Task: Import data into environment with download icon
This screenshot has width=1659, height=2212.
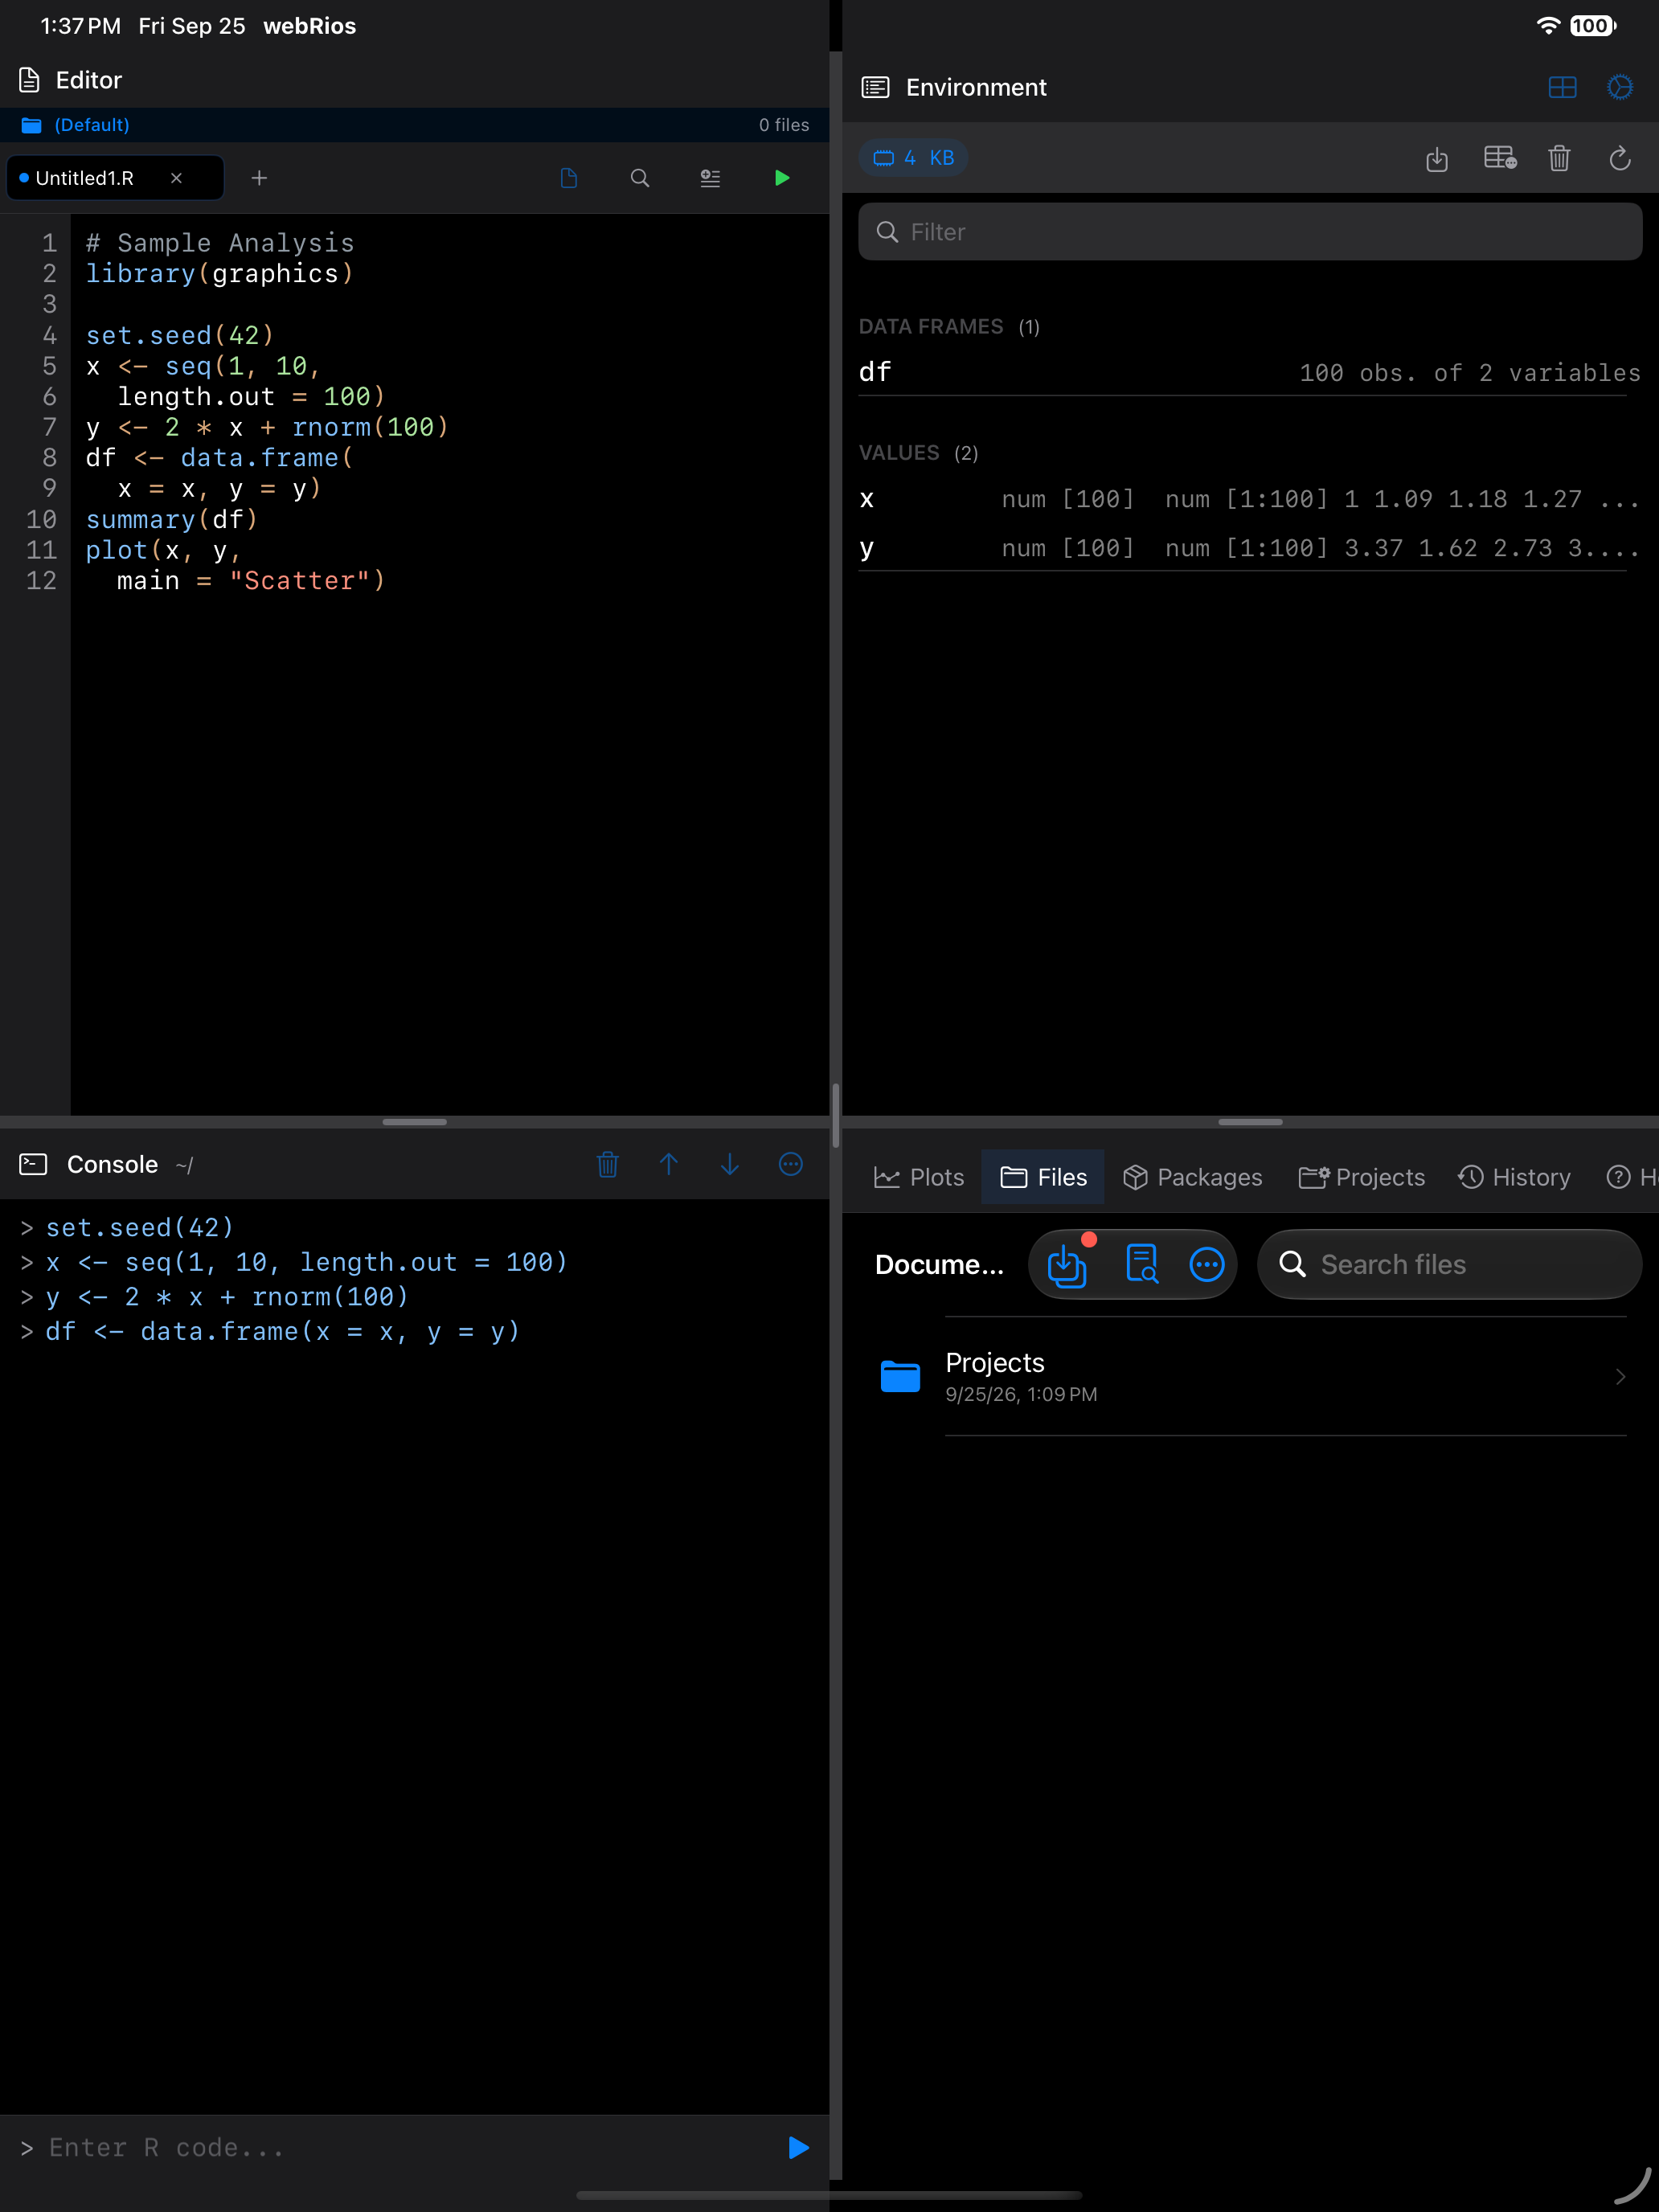Action: pos(1437,158)
